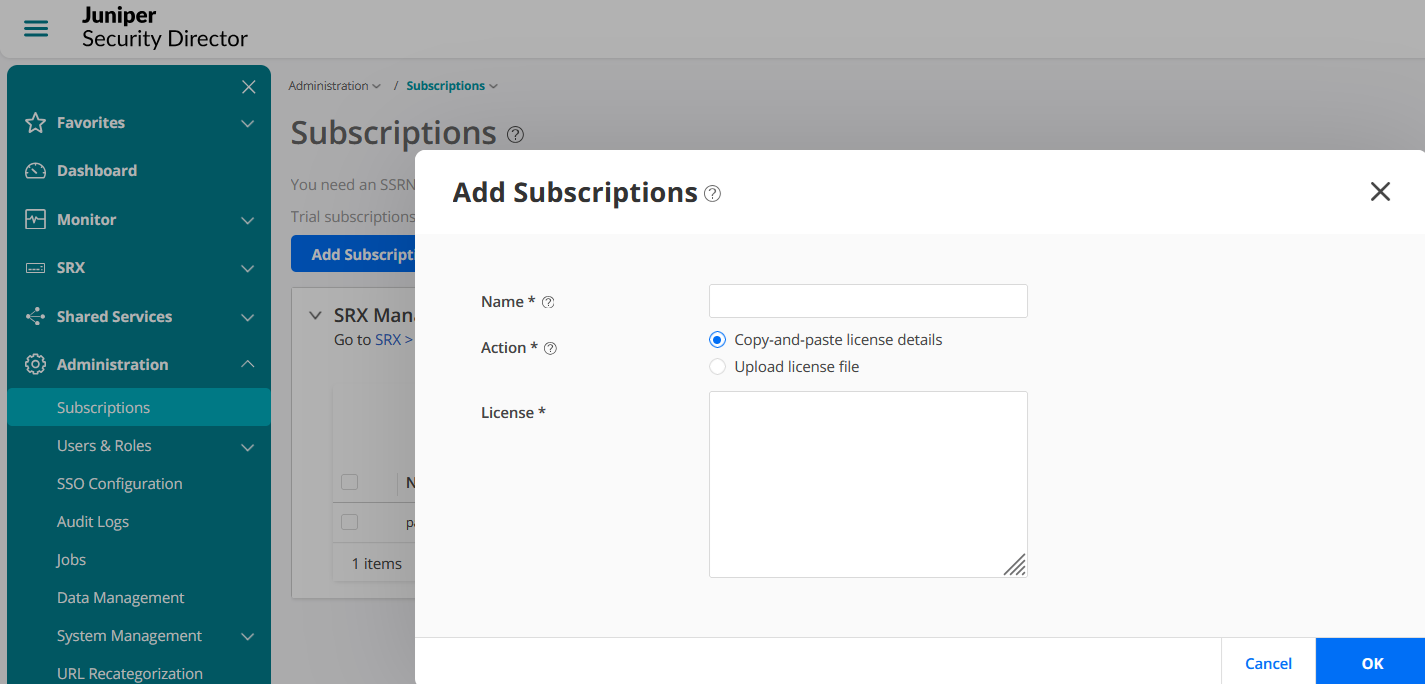Viewport: 1425px width, 684px height.
Task: Open Audit Logs from the sidebar
Action: pos(93,521)
